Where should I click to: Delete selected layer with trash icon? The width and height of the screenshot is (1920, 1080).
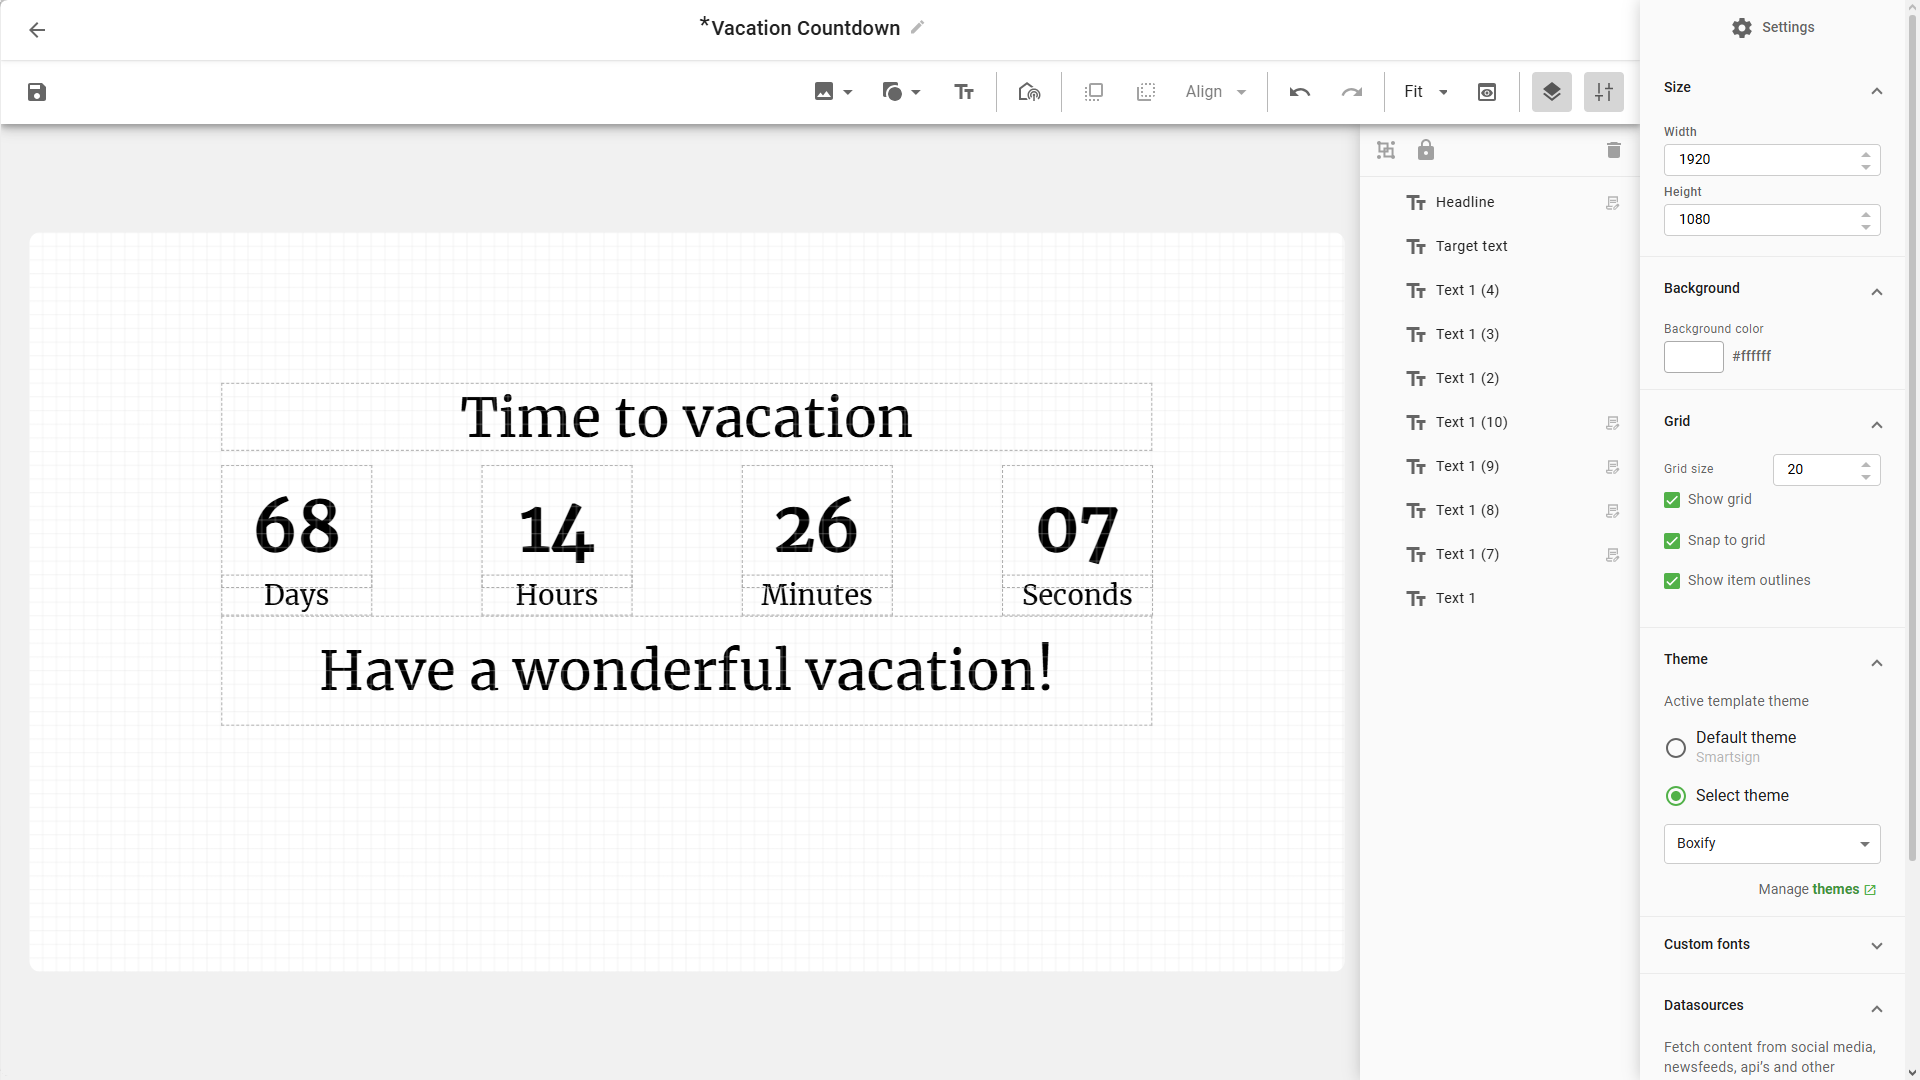1613,150
